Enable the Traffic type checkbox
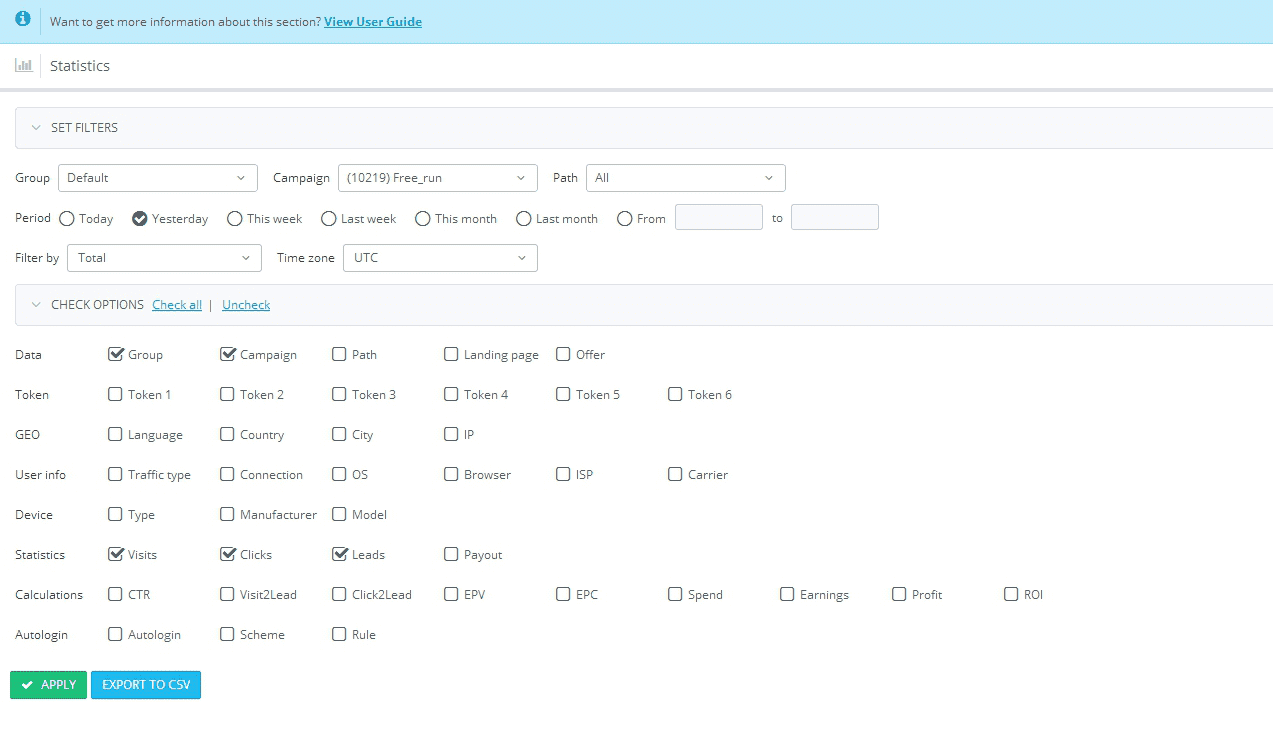Viewport: 1273px width, 734px height. pyautogui.click(x=115, y=474)
